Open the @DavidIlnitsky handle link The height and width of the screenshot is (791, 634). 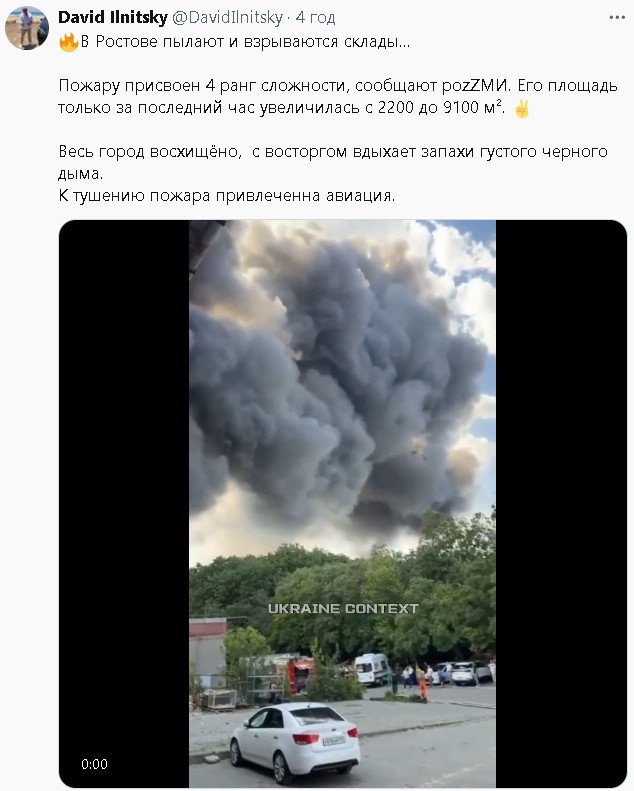click(227, 18)
